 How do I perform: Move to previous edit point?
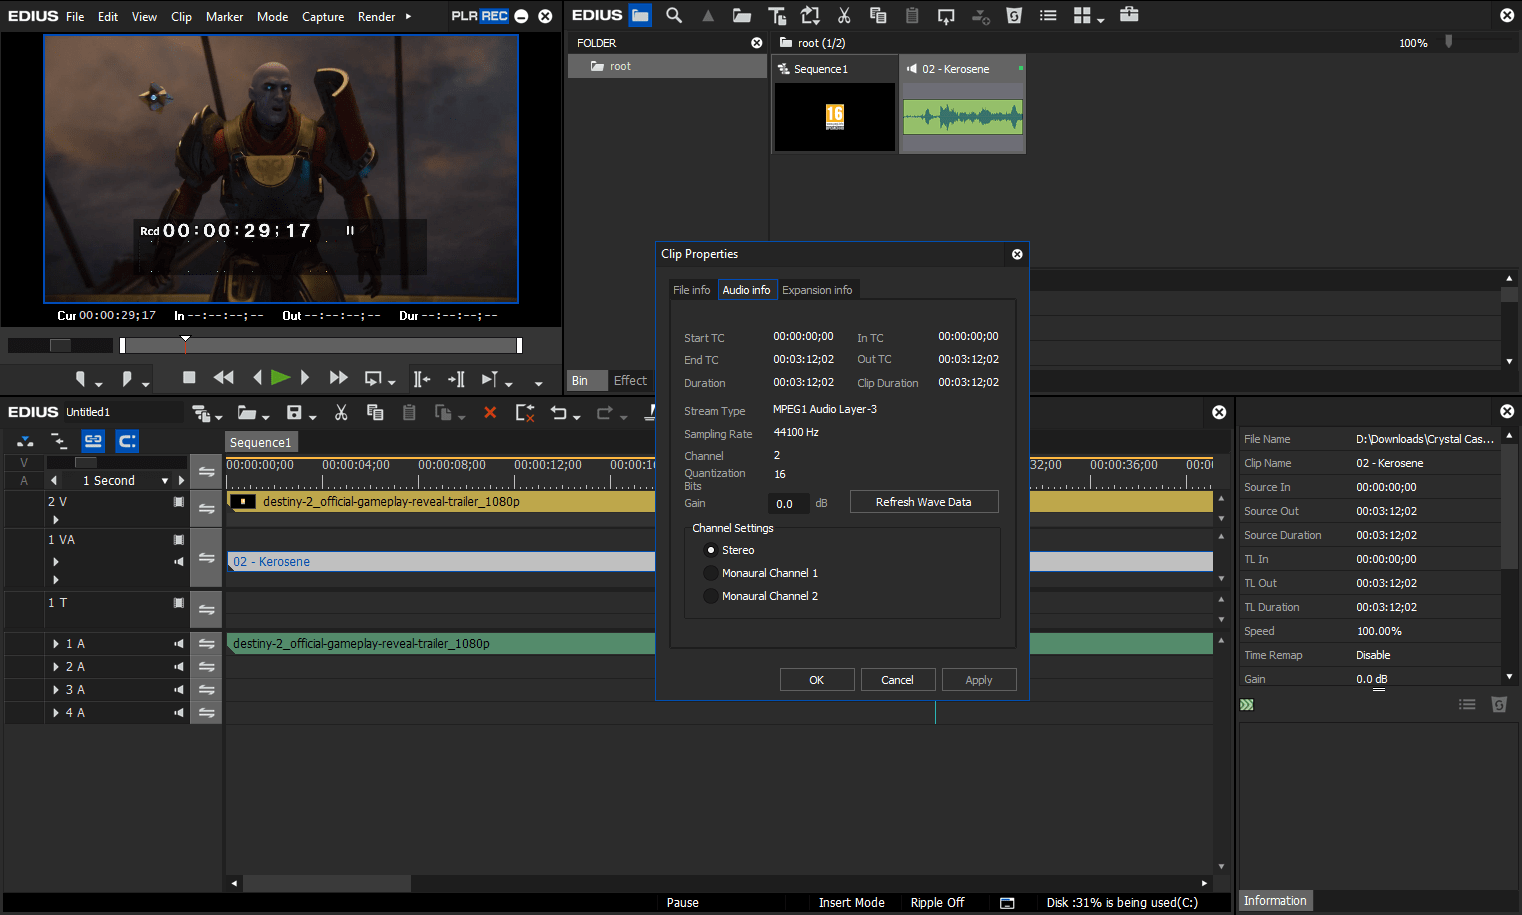click(x=421, y=379)
